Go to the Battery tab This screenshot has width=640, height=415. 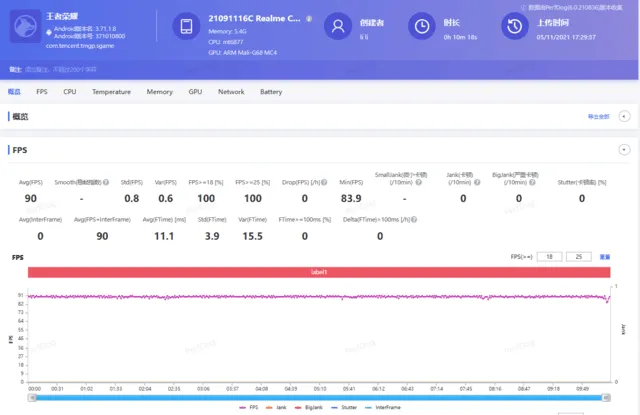tap(271, 92)
